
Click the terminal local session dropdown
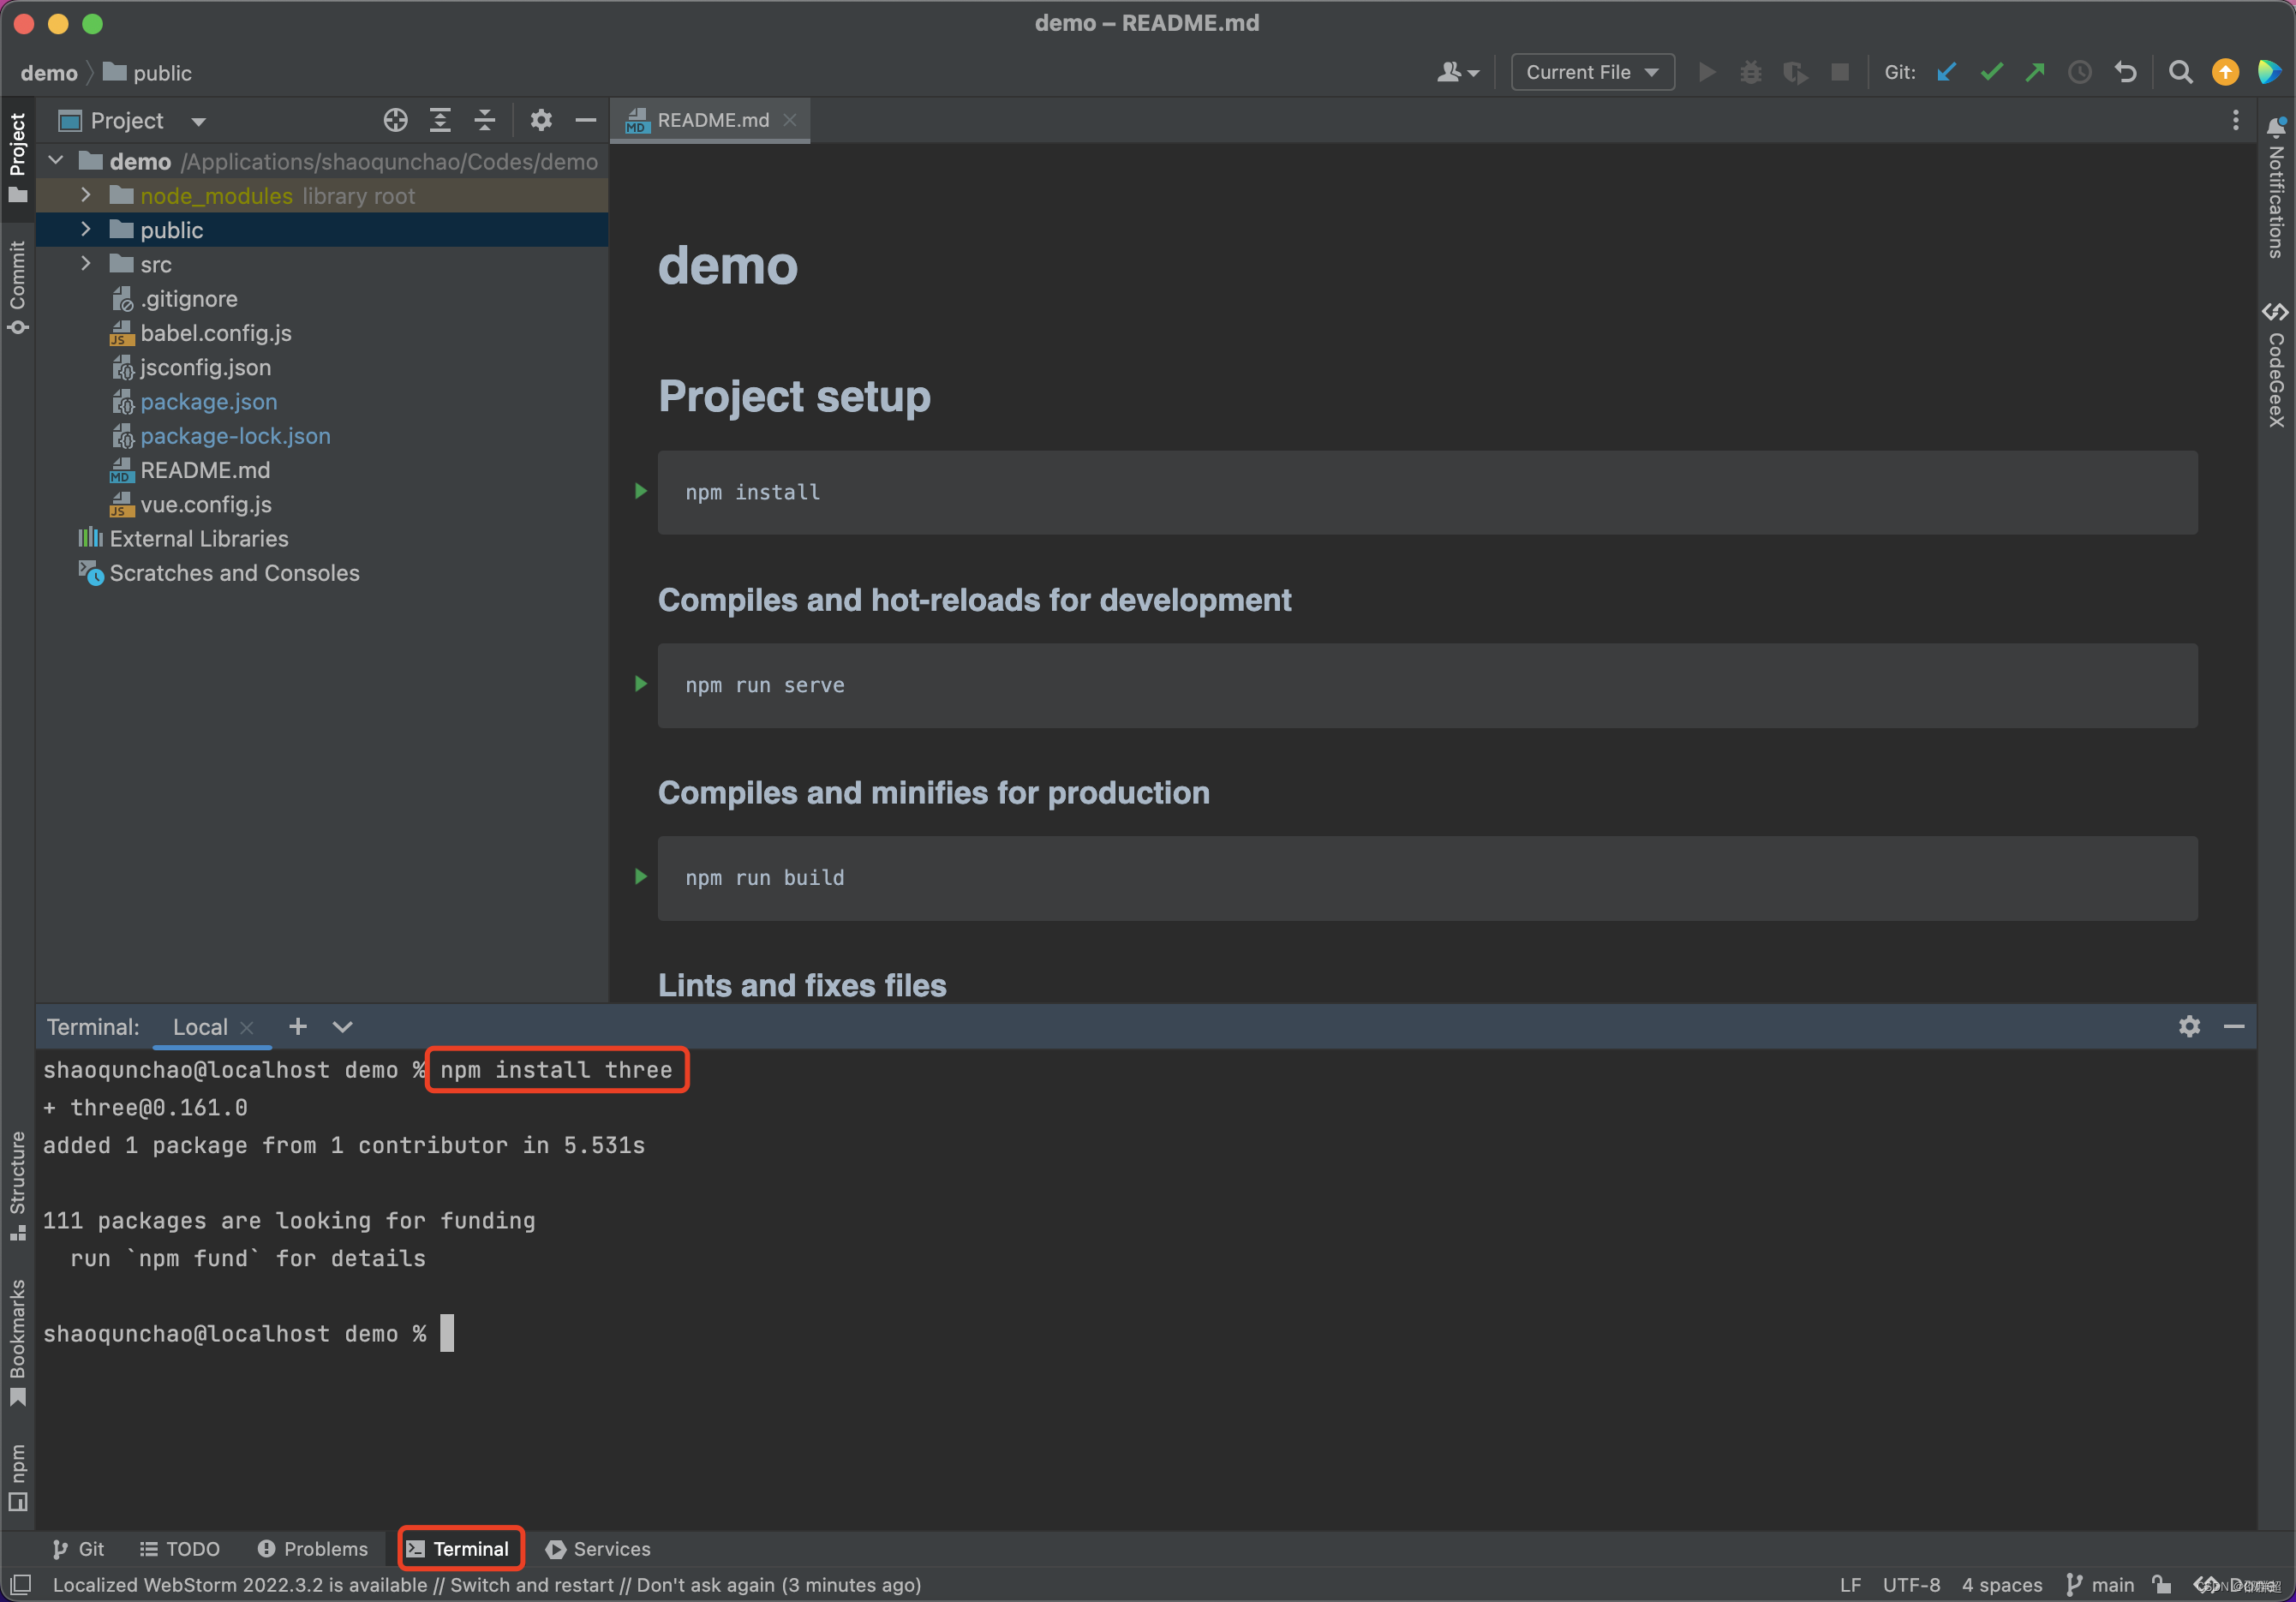344,1025
